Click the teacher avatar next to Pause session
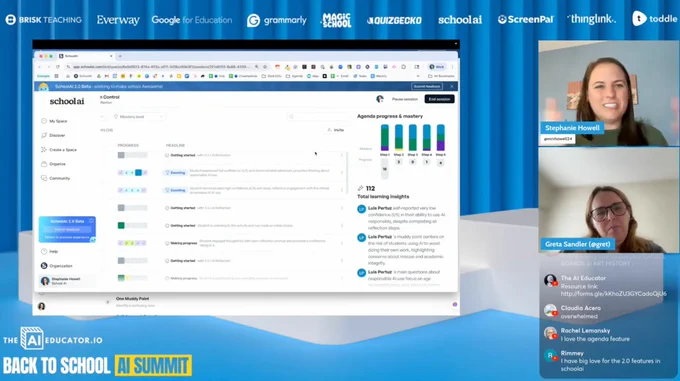This screenshot has width=680, height=381. (x=380, y=99)
